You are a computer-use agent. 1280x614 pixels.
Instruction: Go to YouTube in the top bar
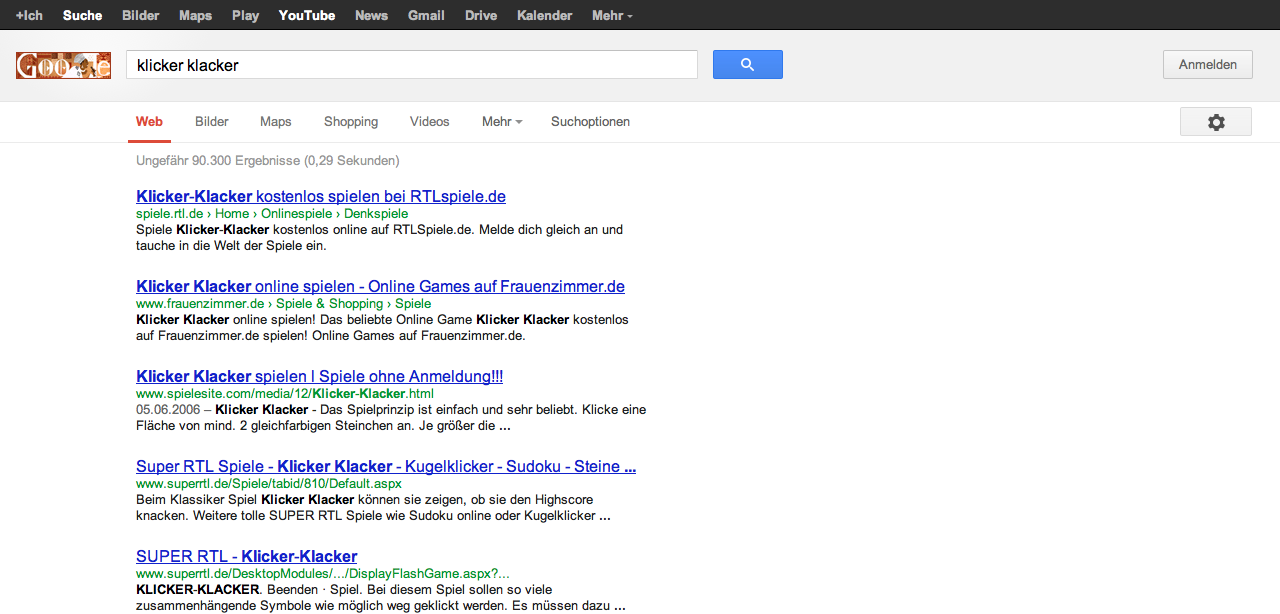(x=307, y=15)
